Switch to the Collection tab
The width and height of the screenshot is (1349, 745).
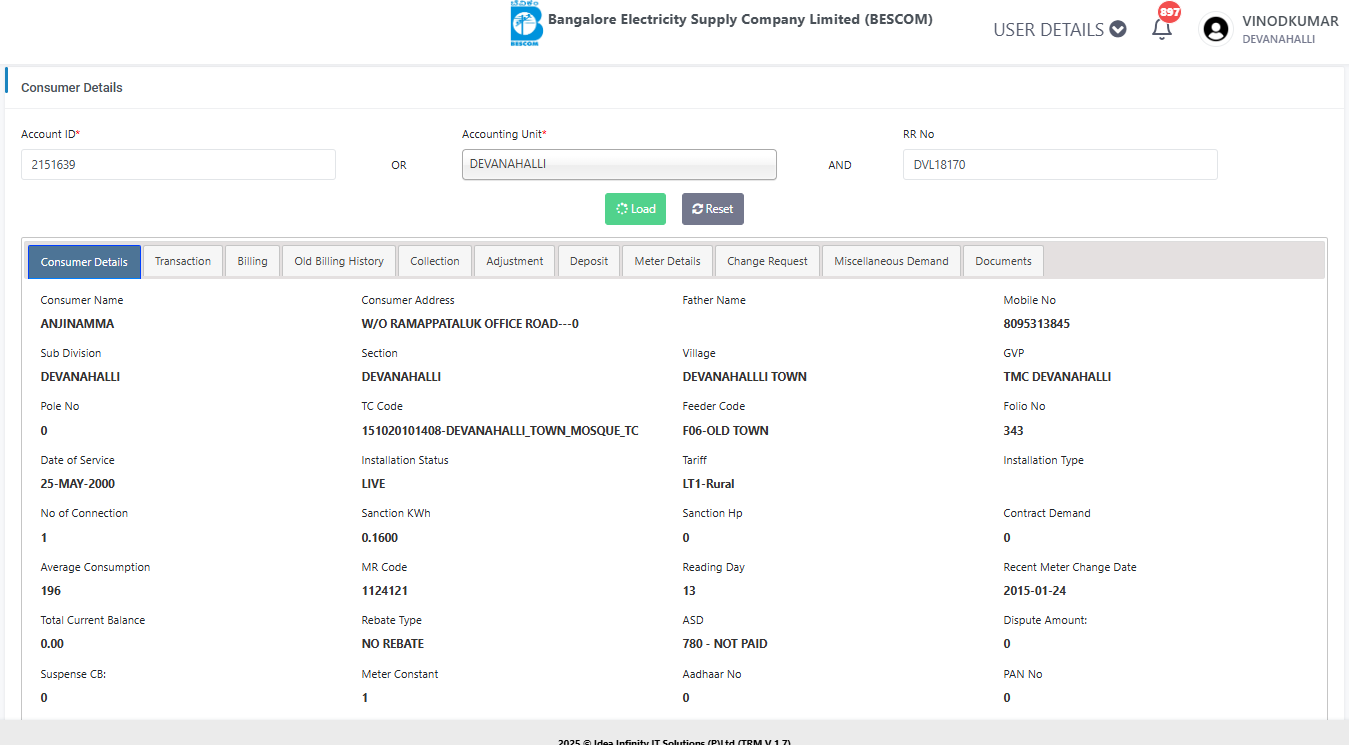pos(435,261)
